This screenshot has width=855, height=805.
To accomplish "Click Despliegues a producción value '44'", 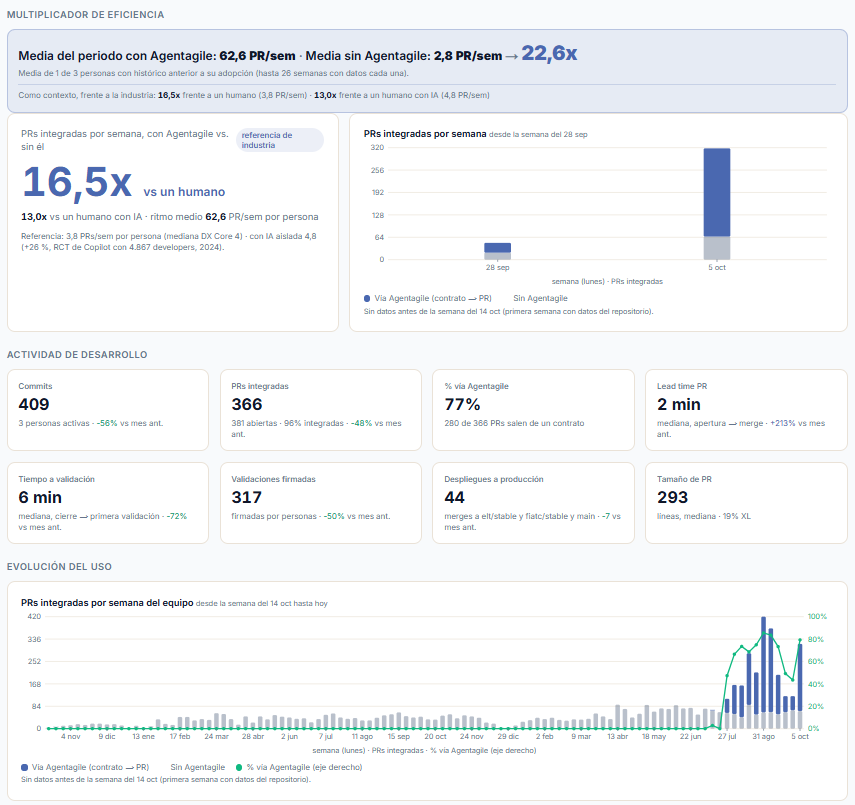I will [454, 497].
